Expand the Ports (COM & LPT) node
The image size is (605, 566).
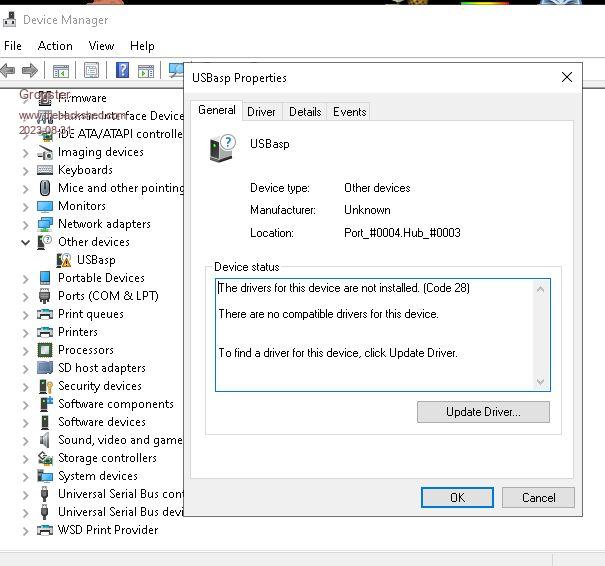[26, 296]
